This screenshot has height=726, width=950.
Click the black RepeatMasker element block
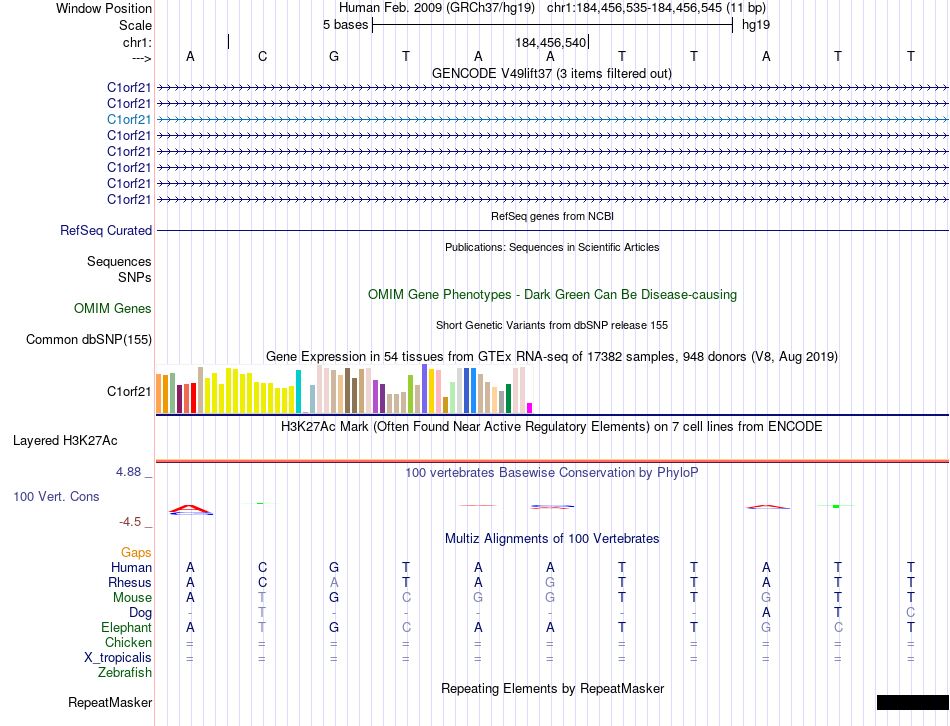[912, 702]
